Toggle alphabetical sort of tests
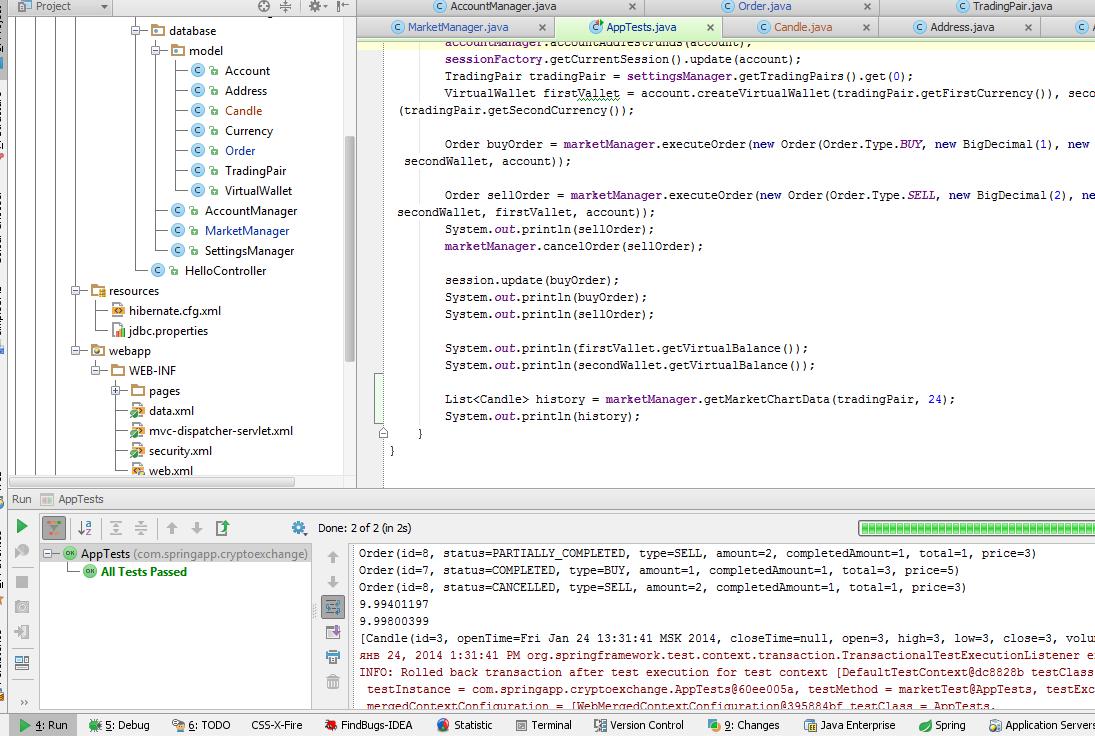The width and height of the screenshot is (1095, 736). click(85, 528)
